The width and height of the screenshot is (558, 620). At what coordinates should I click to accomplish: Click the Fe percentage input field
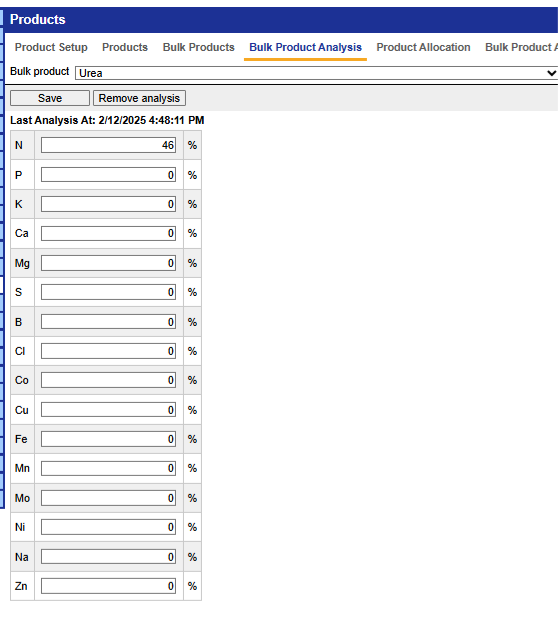click(x=108, y=439)
